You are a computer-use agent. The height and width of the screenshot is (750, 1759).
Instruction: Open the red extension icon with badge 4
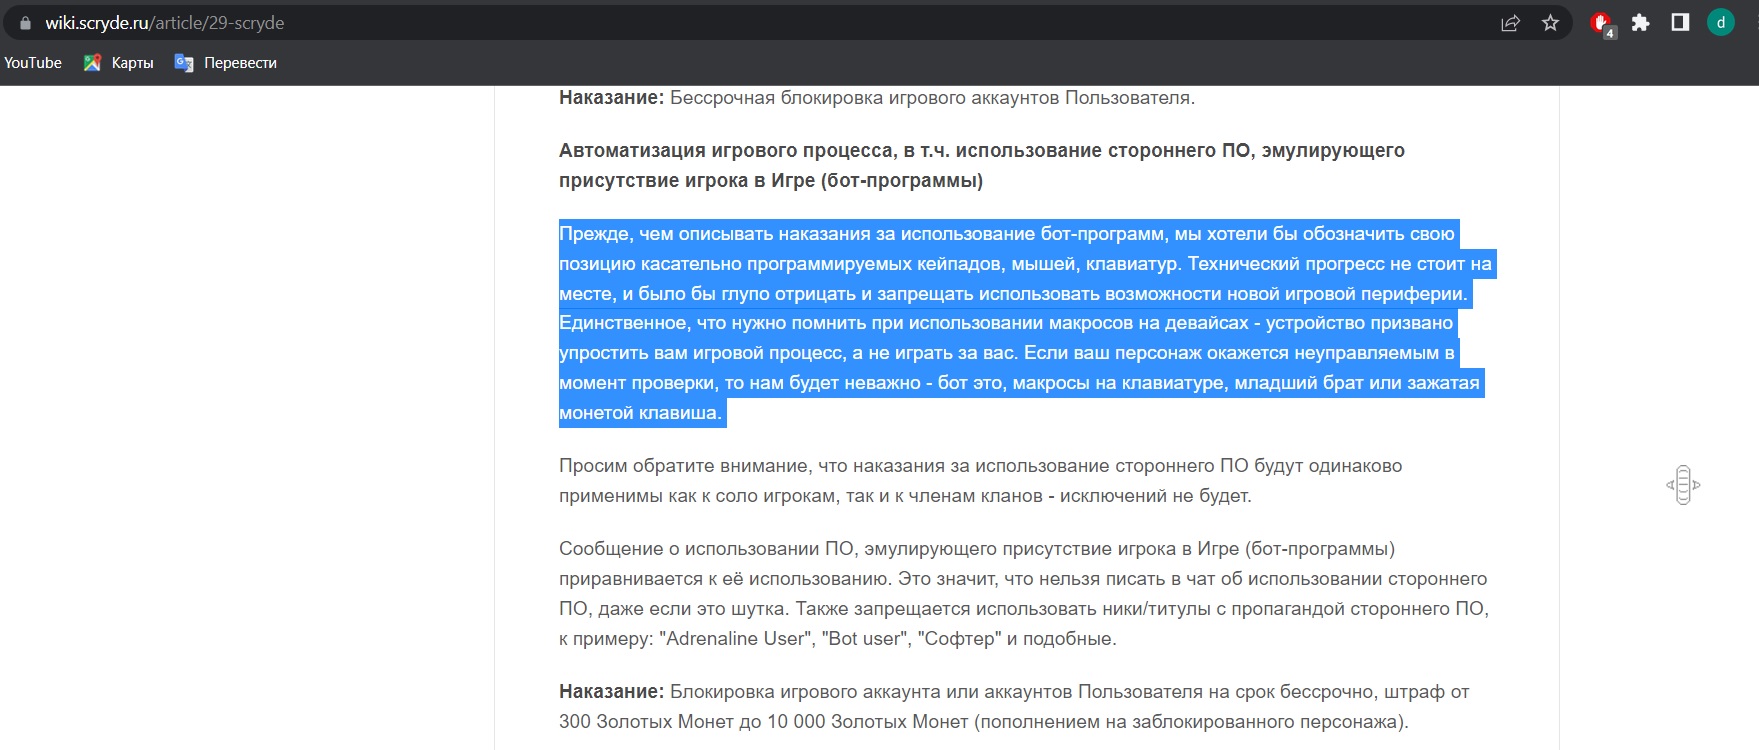click(1601, 23)
